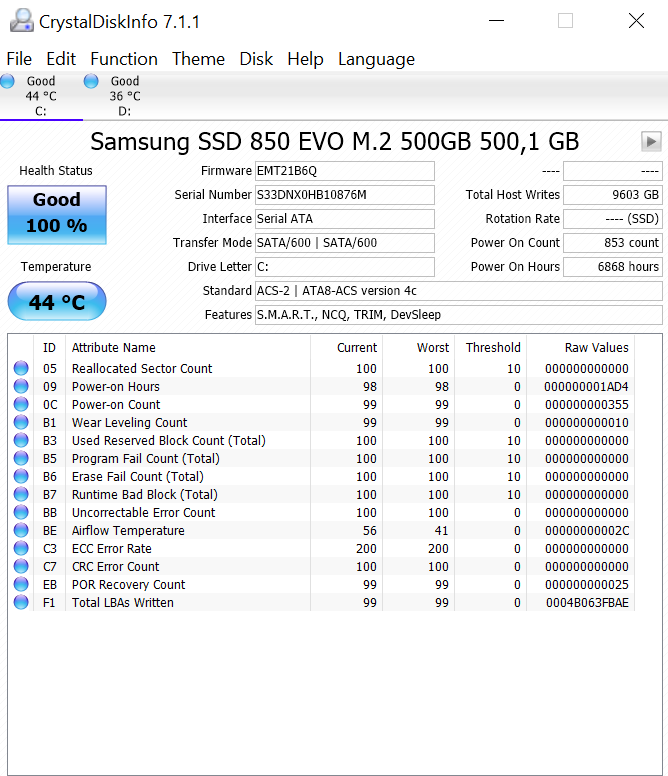Image resolution: width=668 pixels, height=776 pixels.
Task: Click status icon for Power-on Hours row
Action: pyautogui.click(x=21, y=386)
